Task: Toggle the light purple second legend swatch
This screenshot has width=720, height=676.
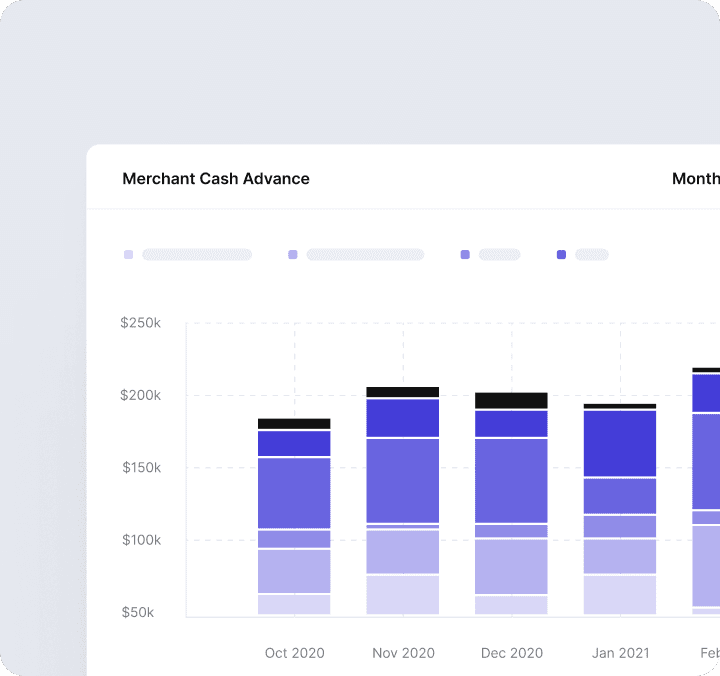Action: coord(292,255)
